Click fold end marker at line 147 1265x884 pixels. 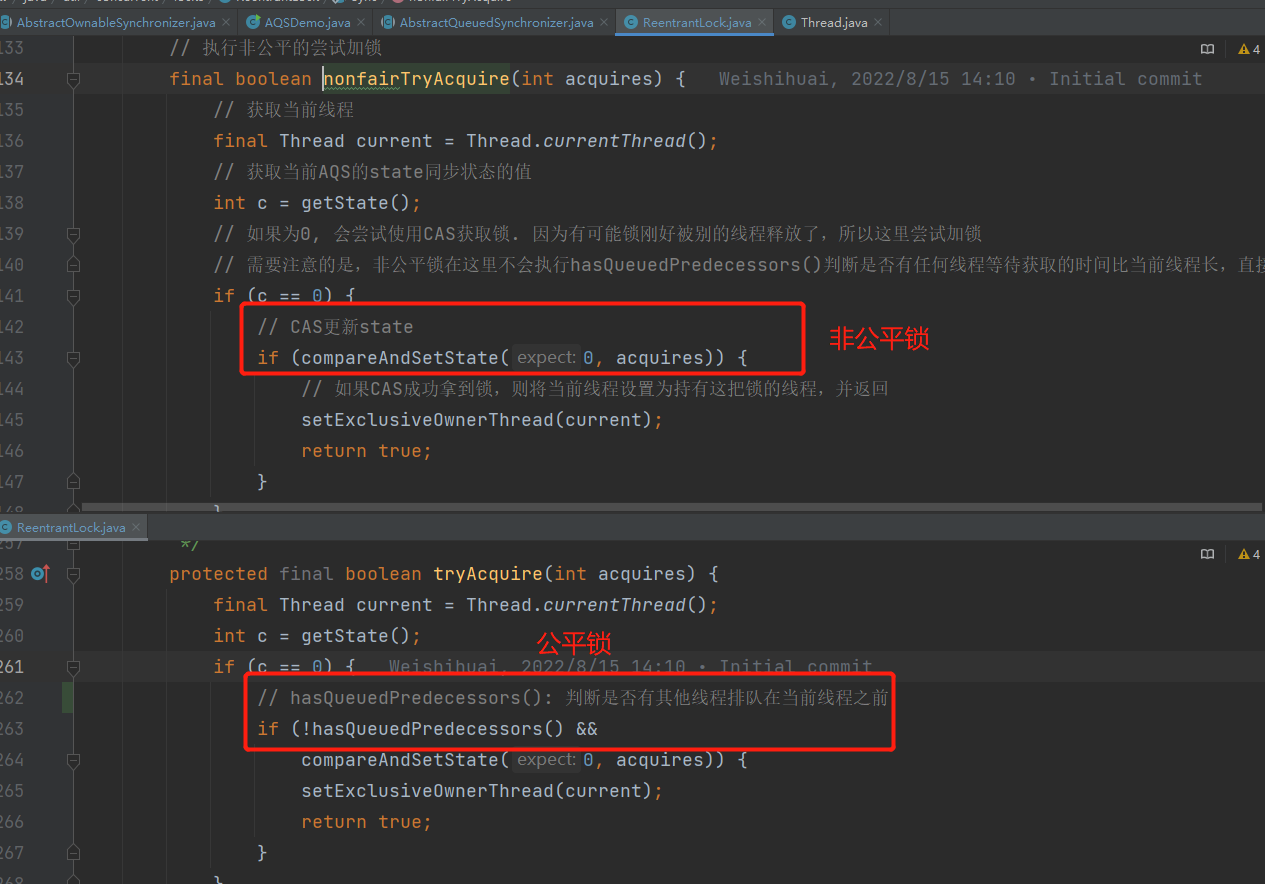point(73,482)
